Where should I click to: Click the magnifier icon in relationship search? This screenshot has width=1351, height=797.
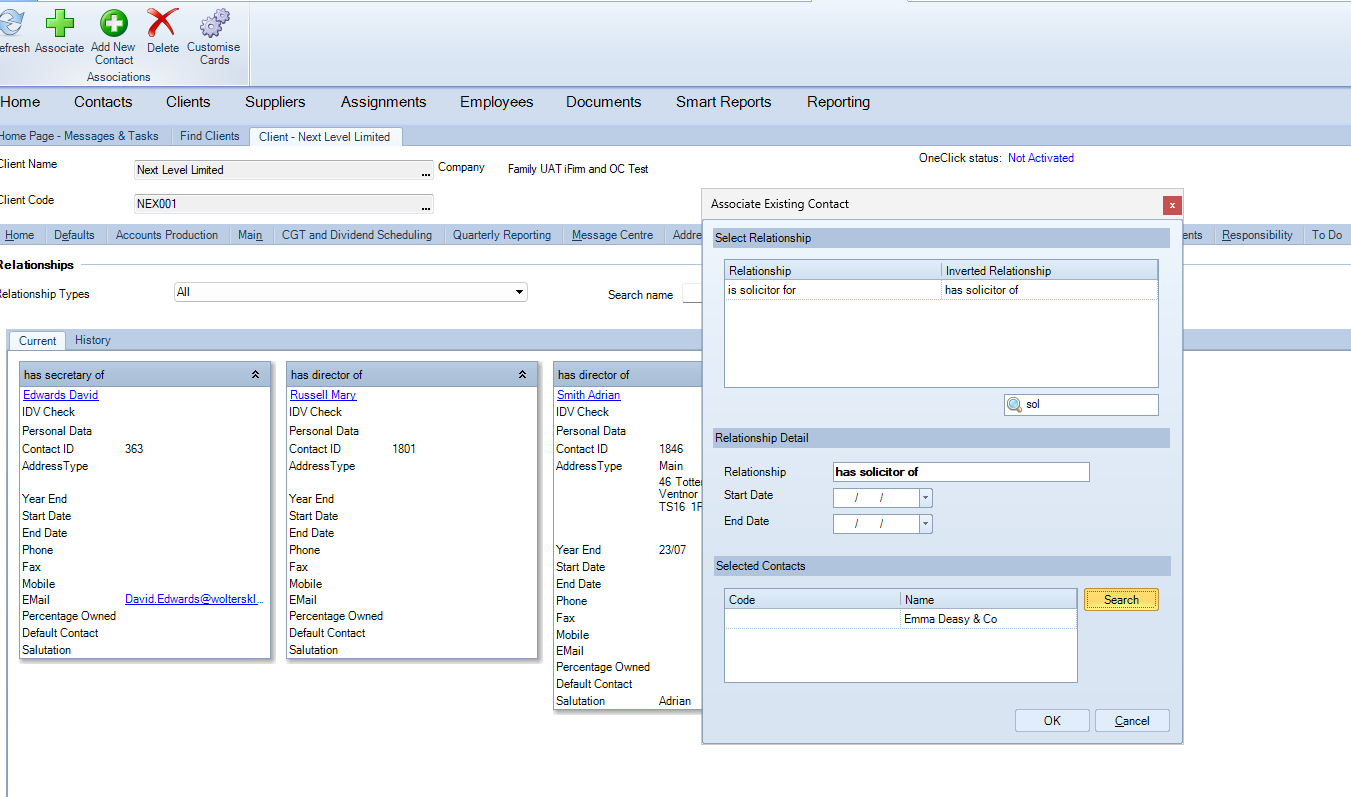point(1014,405)
